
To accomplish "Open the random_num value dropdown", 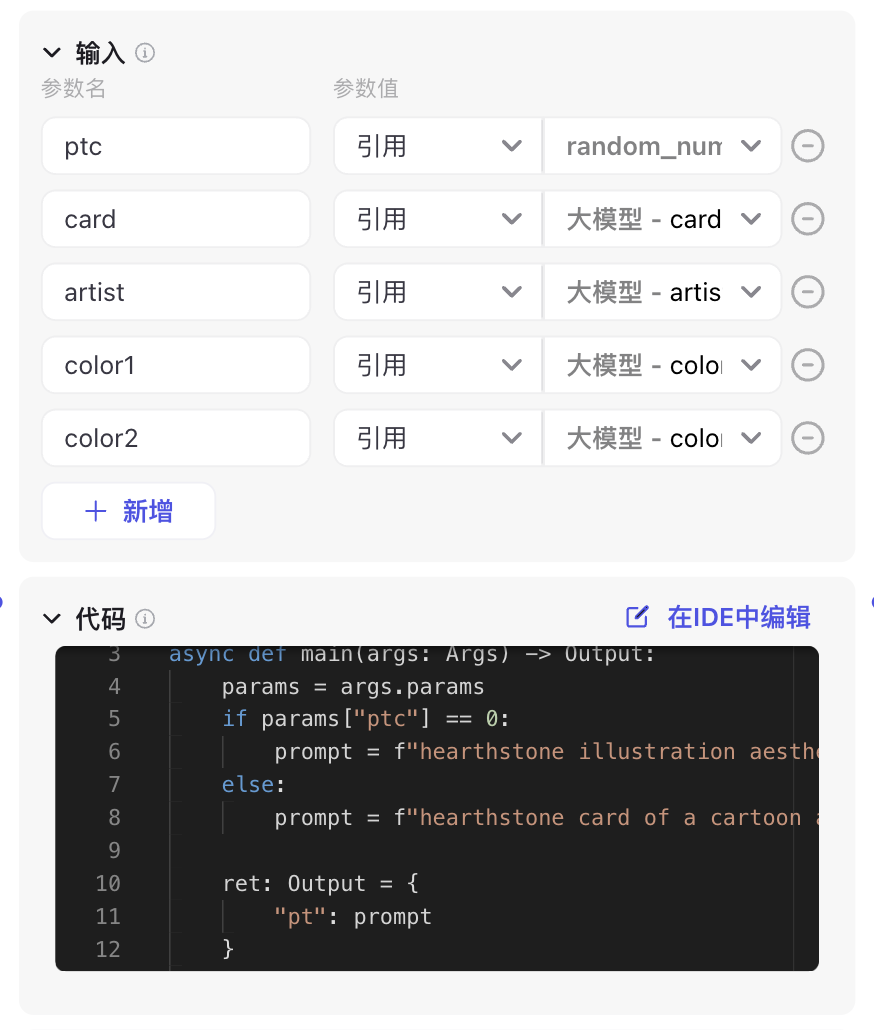I will pos(663,146).
